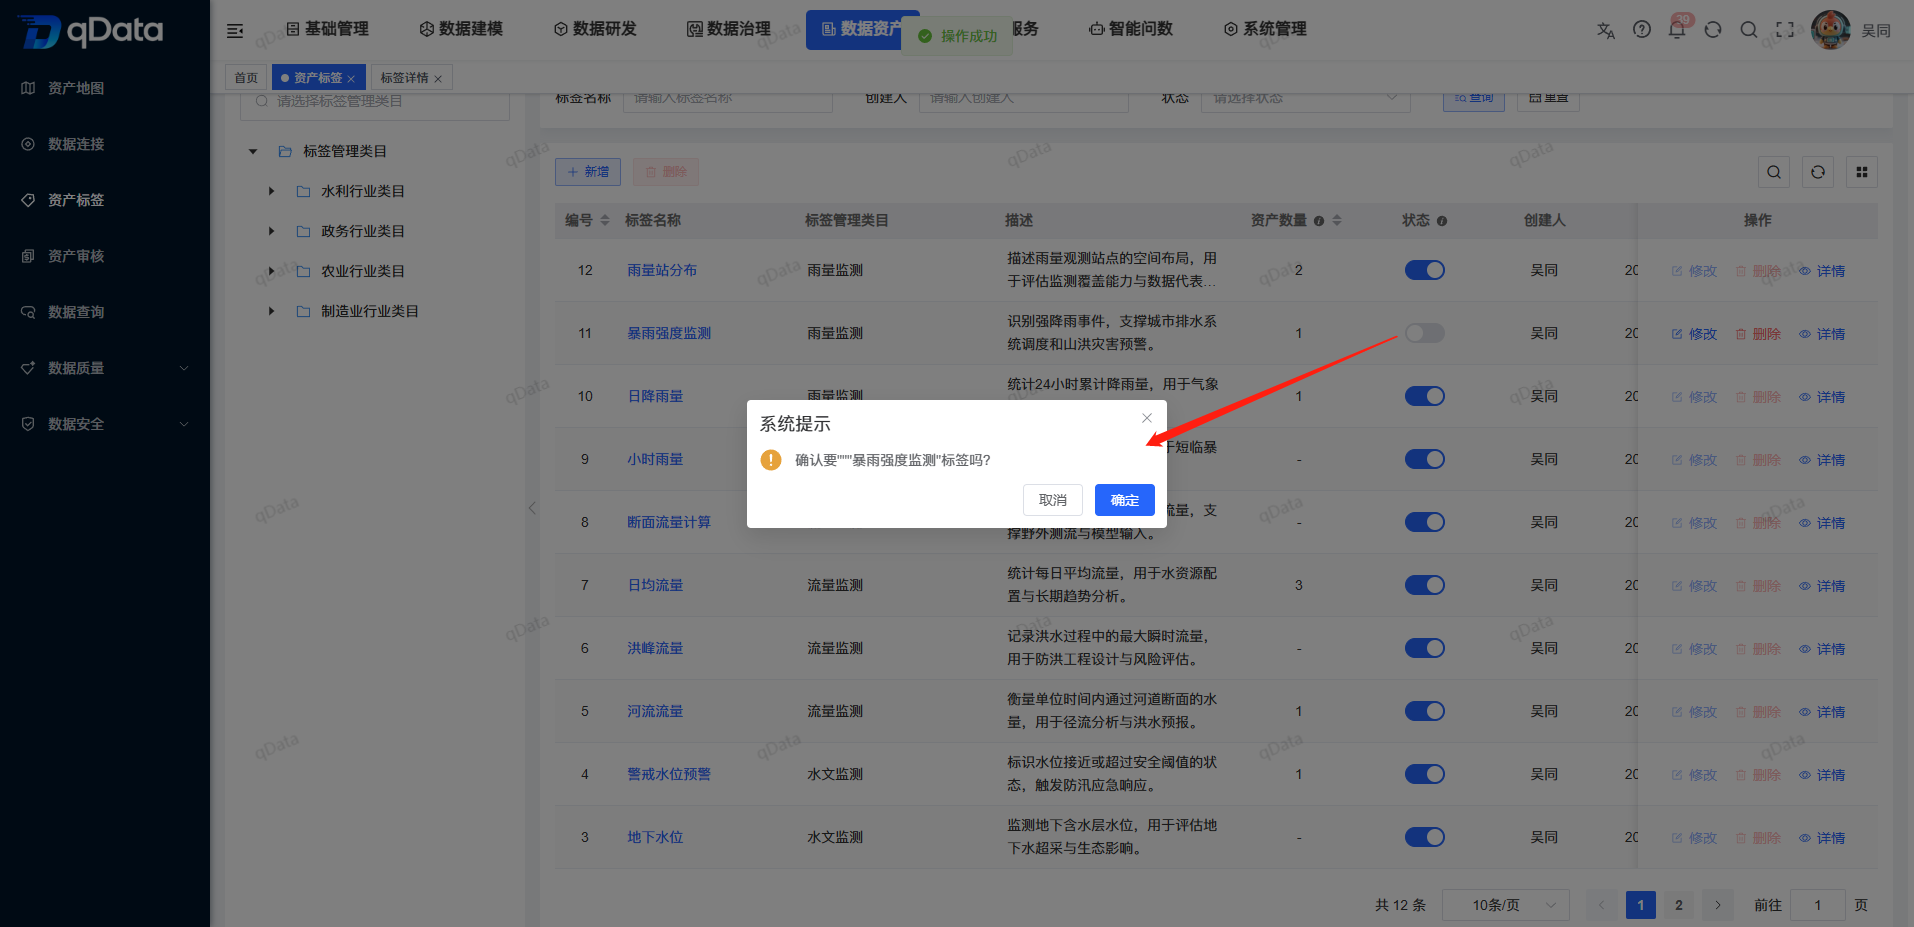Open the 数据研发 top menu
Screen dimensions: 1914x927
(x=595, y=29)
